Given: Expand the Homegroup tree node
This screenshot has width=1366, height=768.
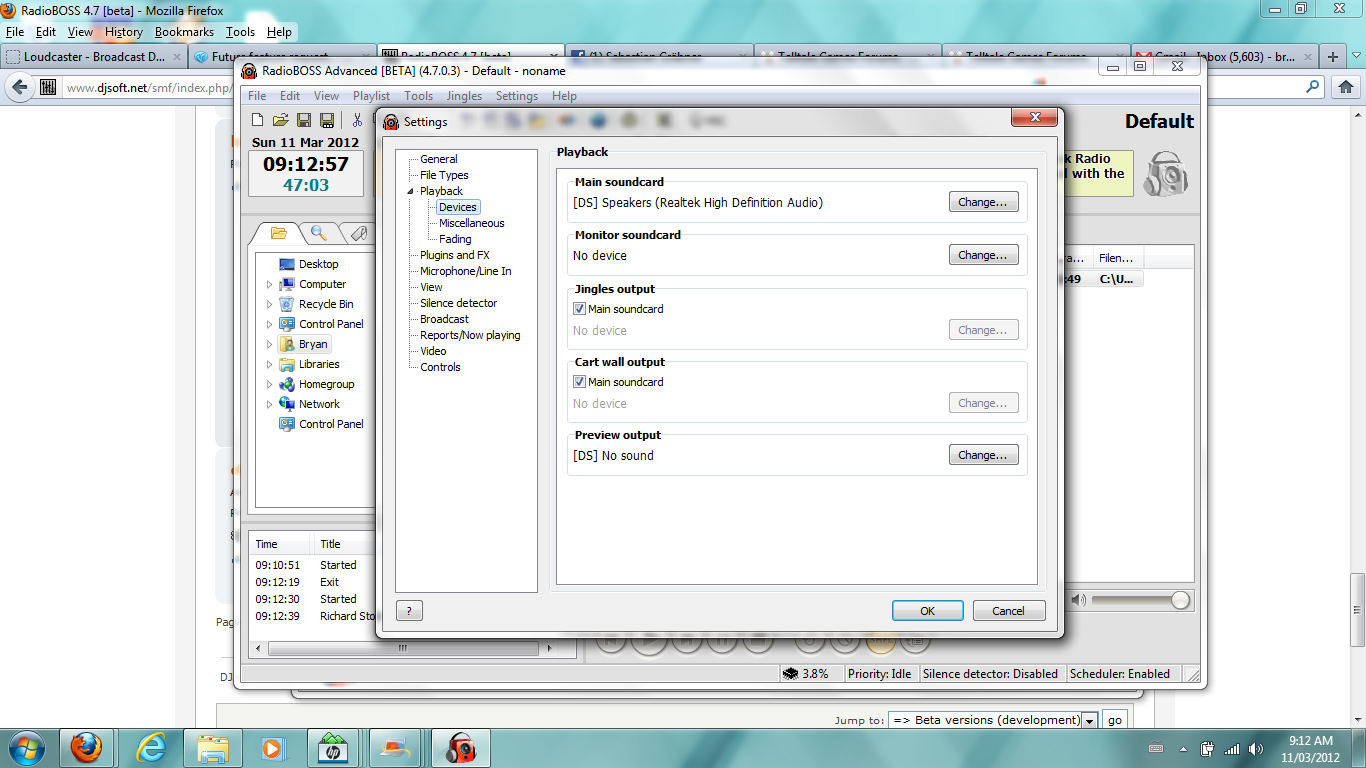Looking at the screenshot, I should tap(269, 384).
